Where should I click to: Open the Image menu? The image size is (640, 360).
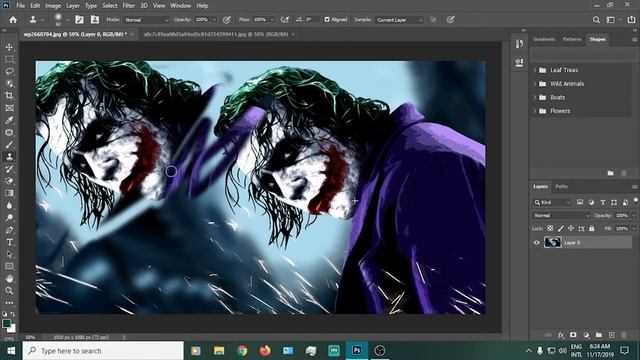[x=53, y=6]
